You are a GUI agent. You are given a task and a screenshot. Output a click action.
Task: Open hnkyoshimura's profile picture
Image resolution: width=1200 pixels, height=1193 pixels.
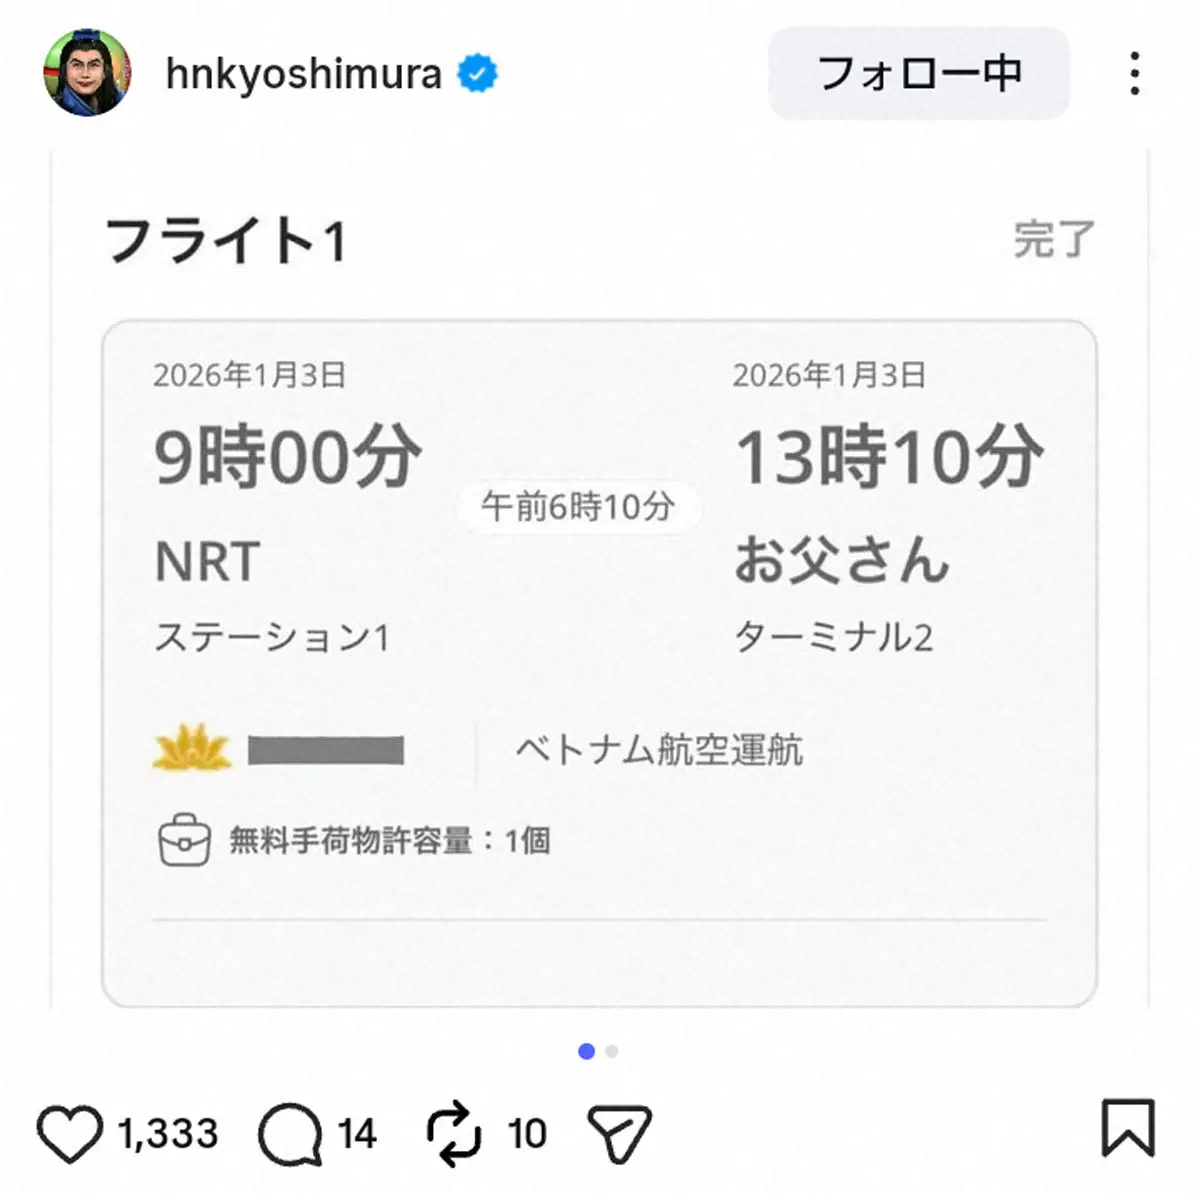coord(87,73)
